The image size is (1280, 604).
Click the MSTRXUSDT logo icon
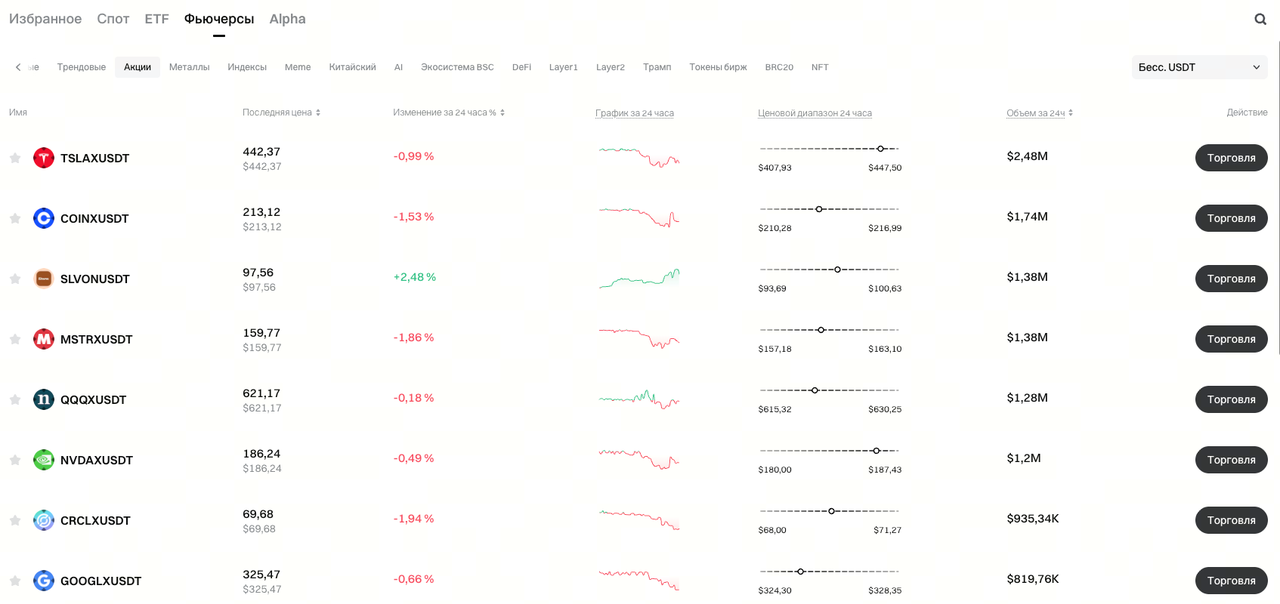pyautogui.click(x=43, y=339)
